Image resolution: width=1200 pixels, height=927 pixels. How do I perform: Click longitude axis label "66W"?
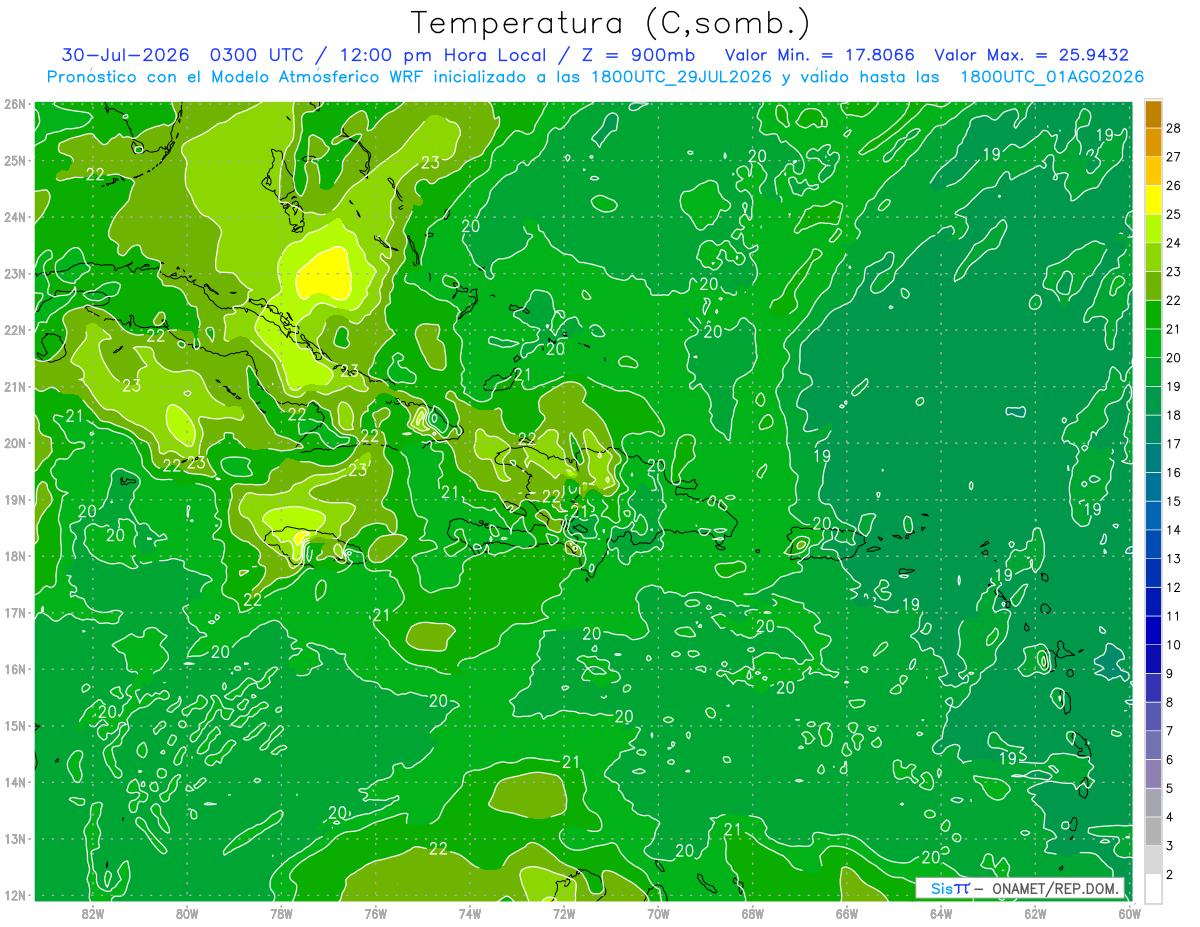pos(847,913)
